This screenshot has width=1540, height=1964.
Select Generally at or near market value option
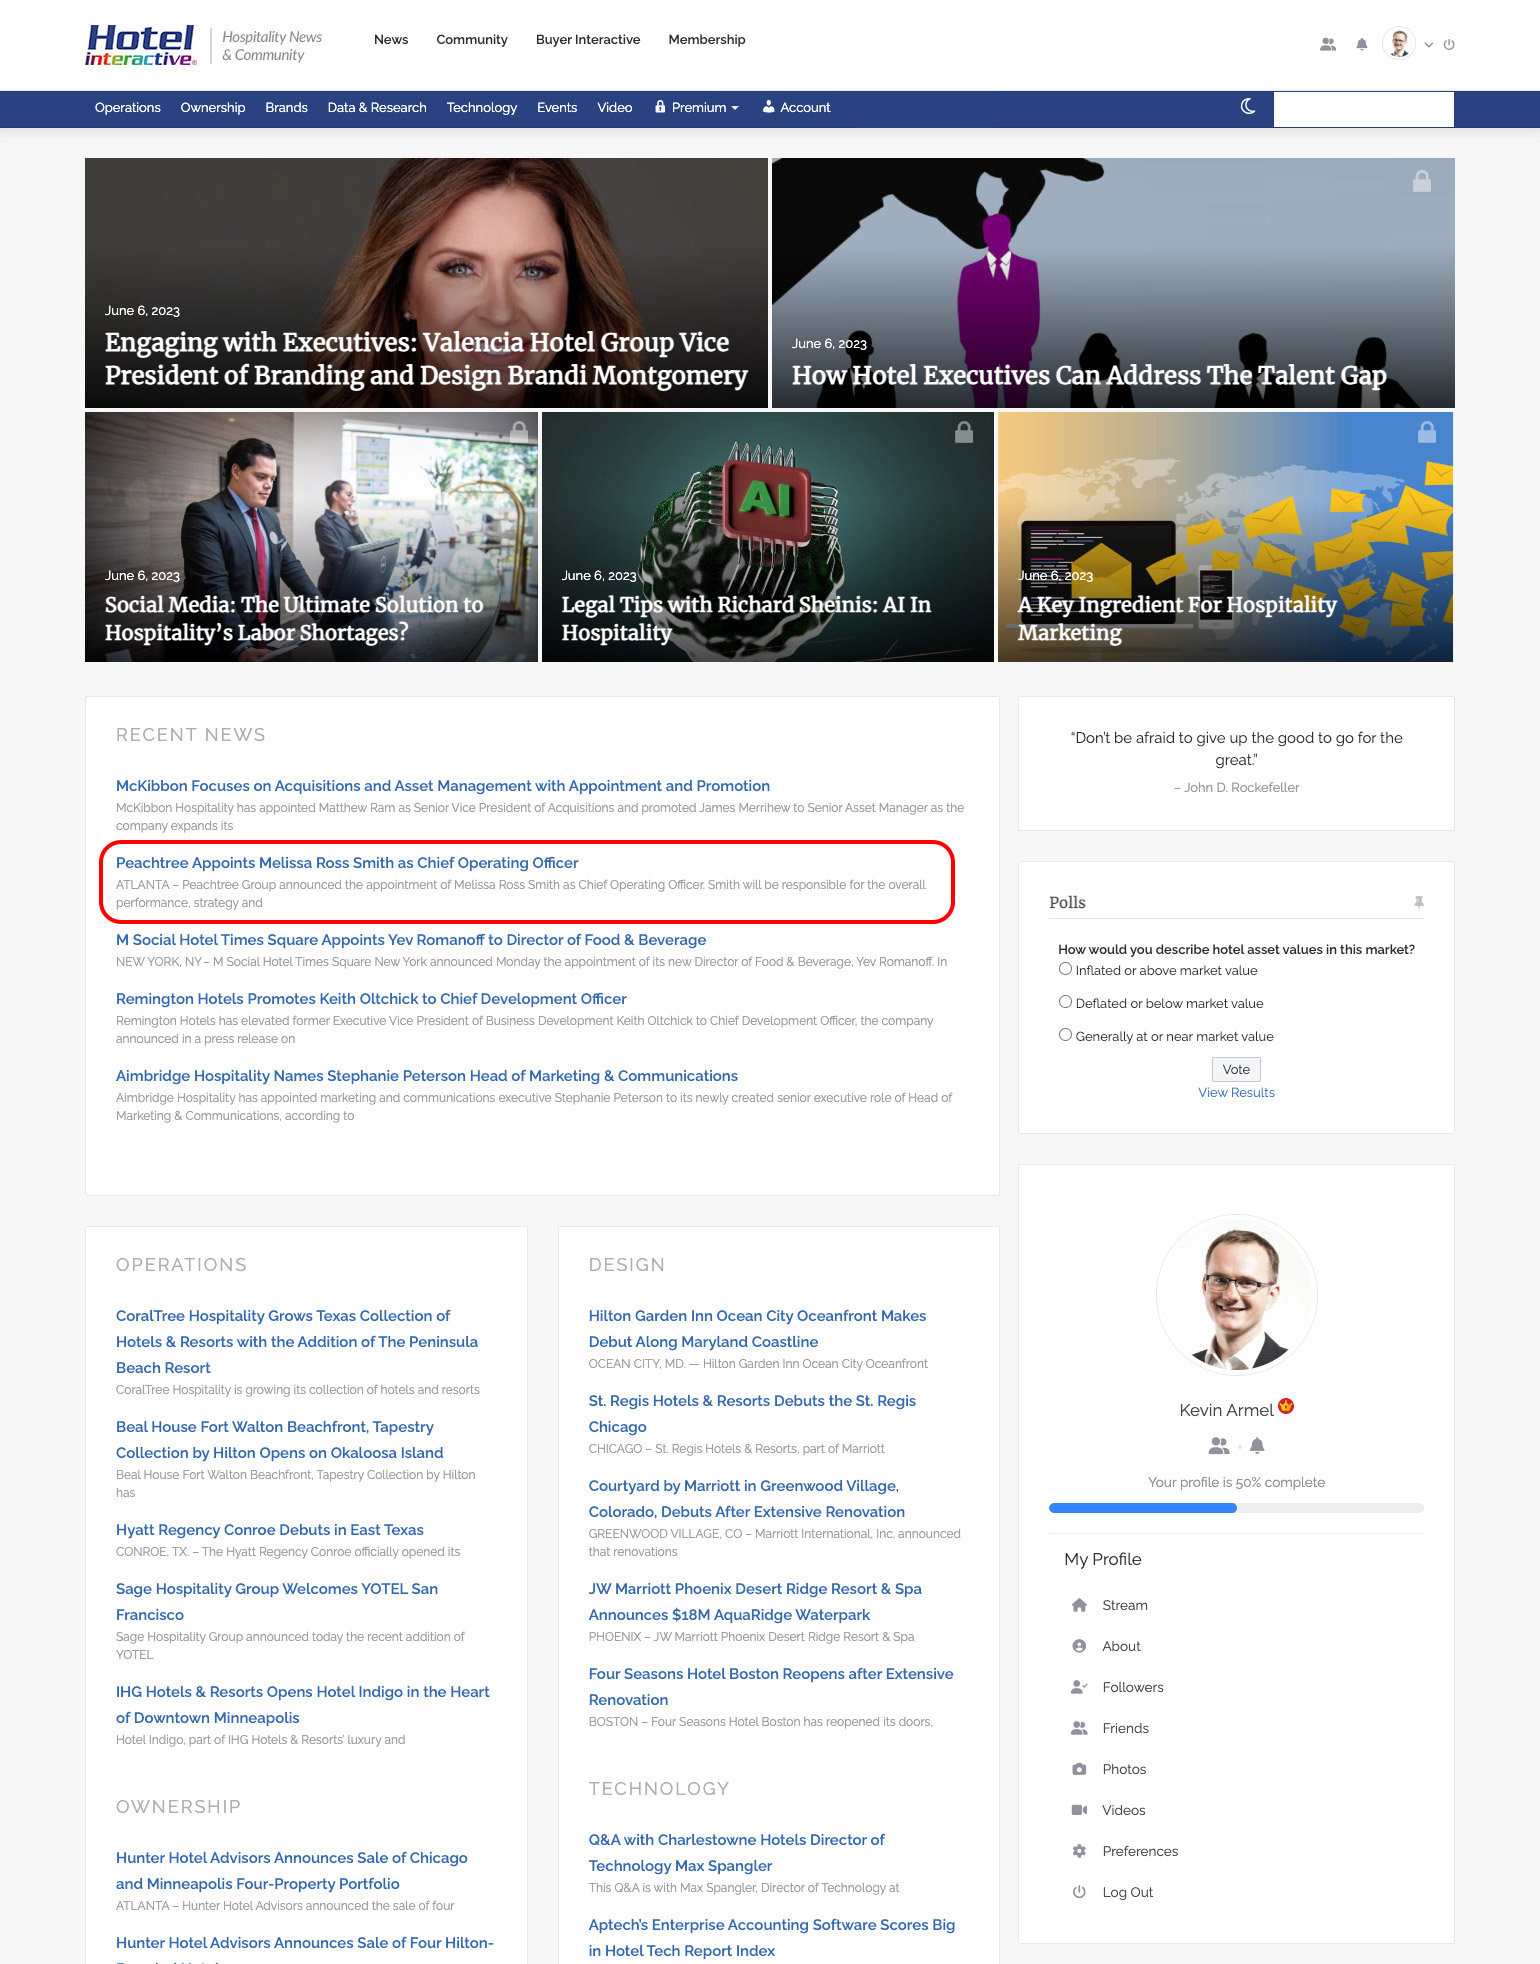(x=1065, y=1035)
